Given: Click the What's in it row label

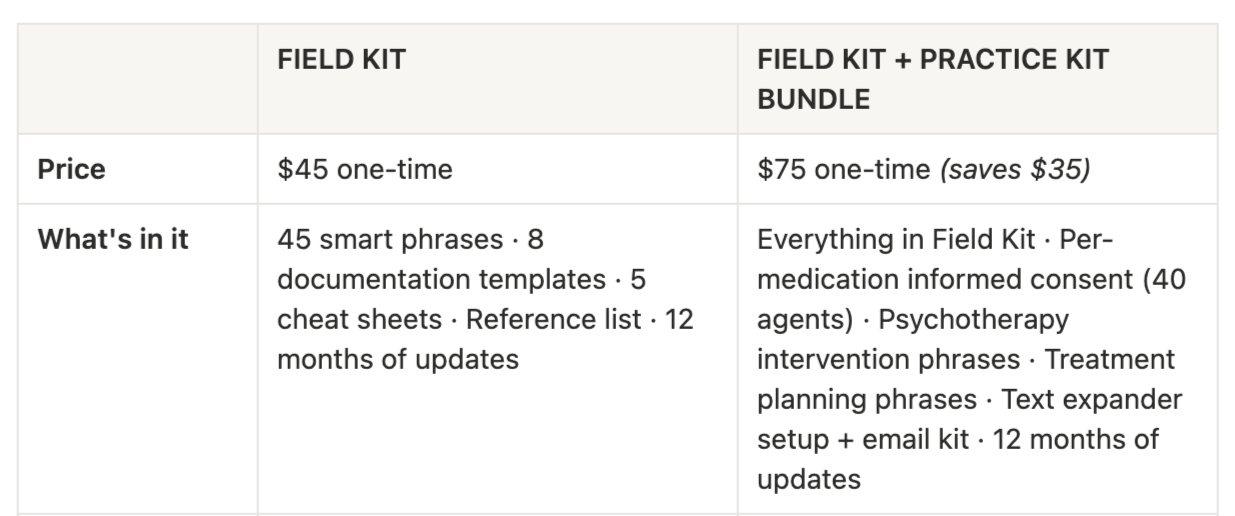Looking at the screenshot, I should 113,240.
